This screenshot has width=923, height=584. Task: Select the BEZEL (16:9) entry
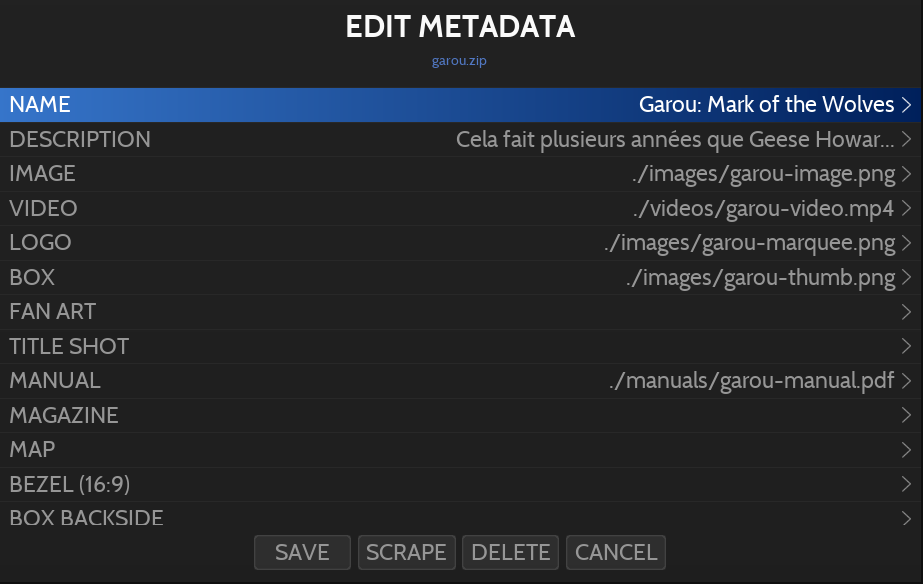tap(70, 485)
